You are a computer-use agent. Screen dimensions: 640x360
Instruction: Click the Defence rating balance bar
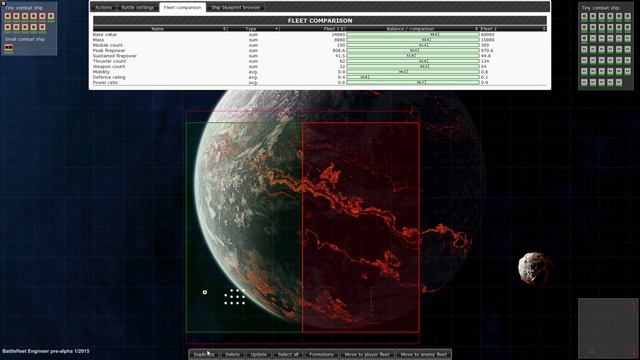pos(413,77)
